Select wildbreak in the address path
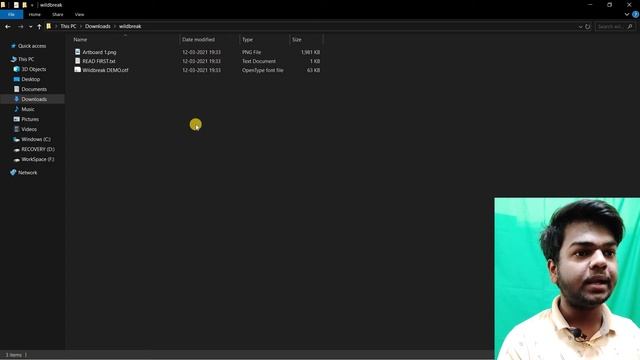Viewport: 640px width, 360px height. pyautogui.click(x=130, y=26)
